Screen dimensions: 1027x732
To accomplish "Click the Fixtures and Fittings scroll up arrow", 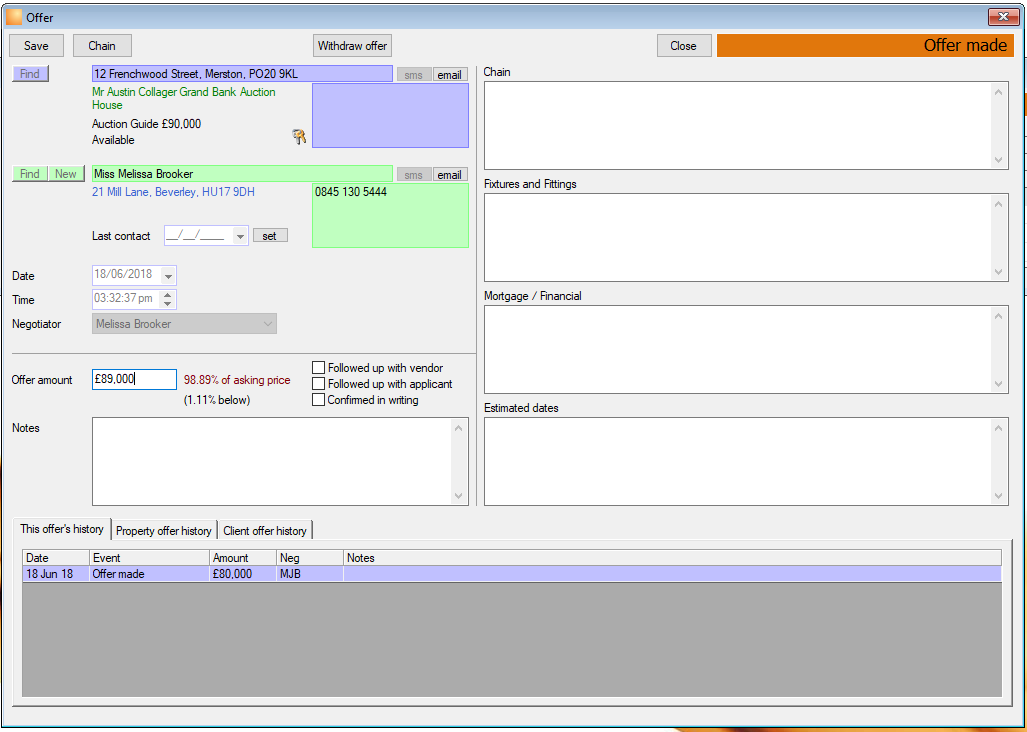I will [x=998, y=205].
